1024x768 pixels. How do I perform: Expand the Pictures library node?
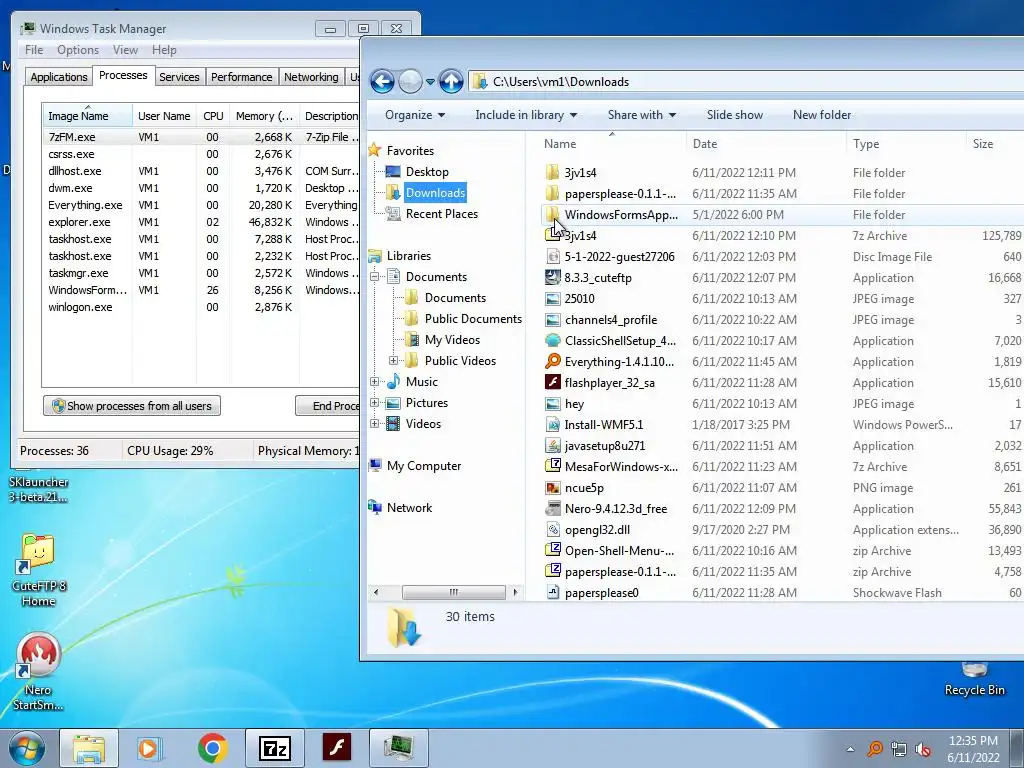[x=374, y=402]
